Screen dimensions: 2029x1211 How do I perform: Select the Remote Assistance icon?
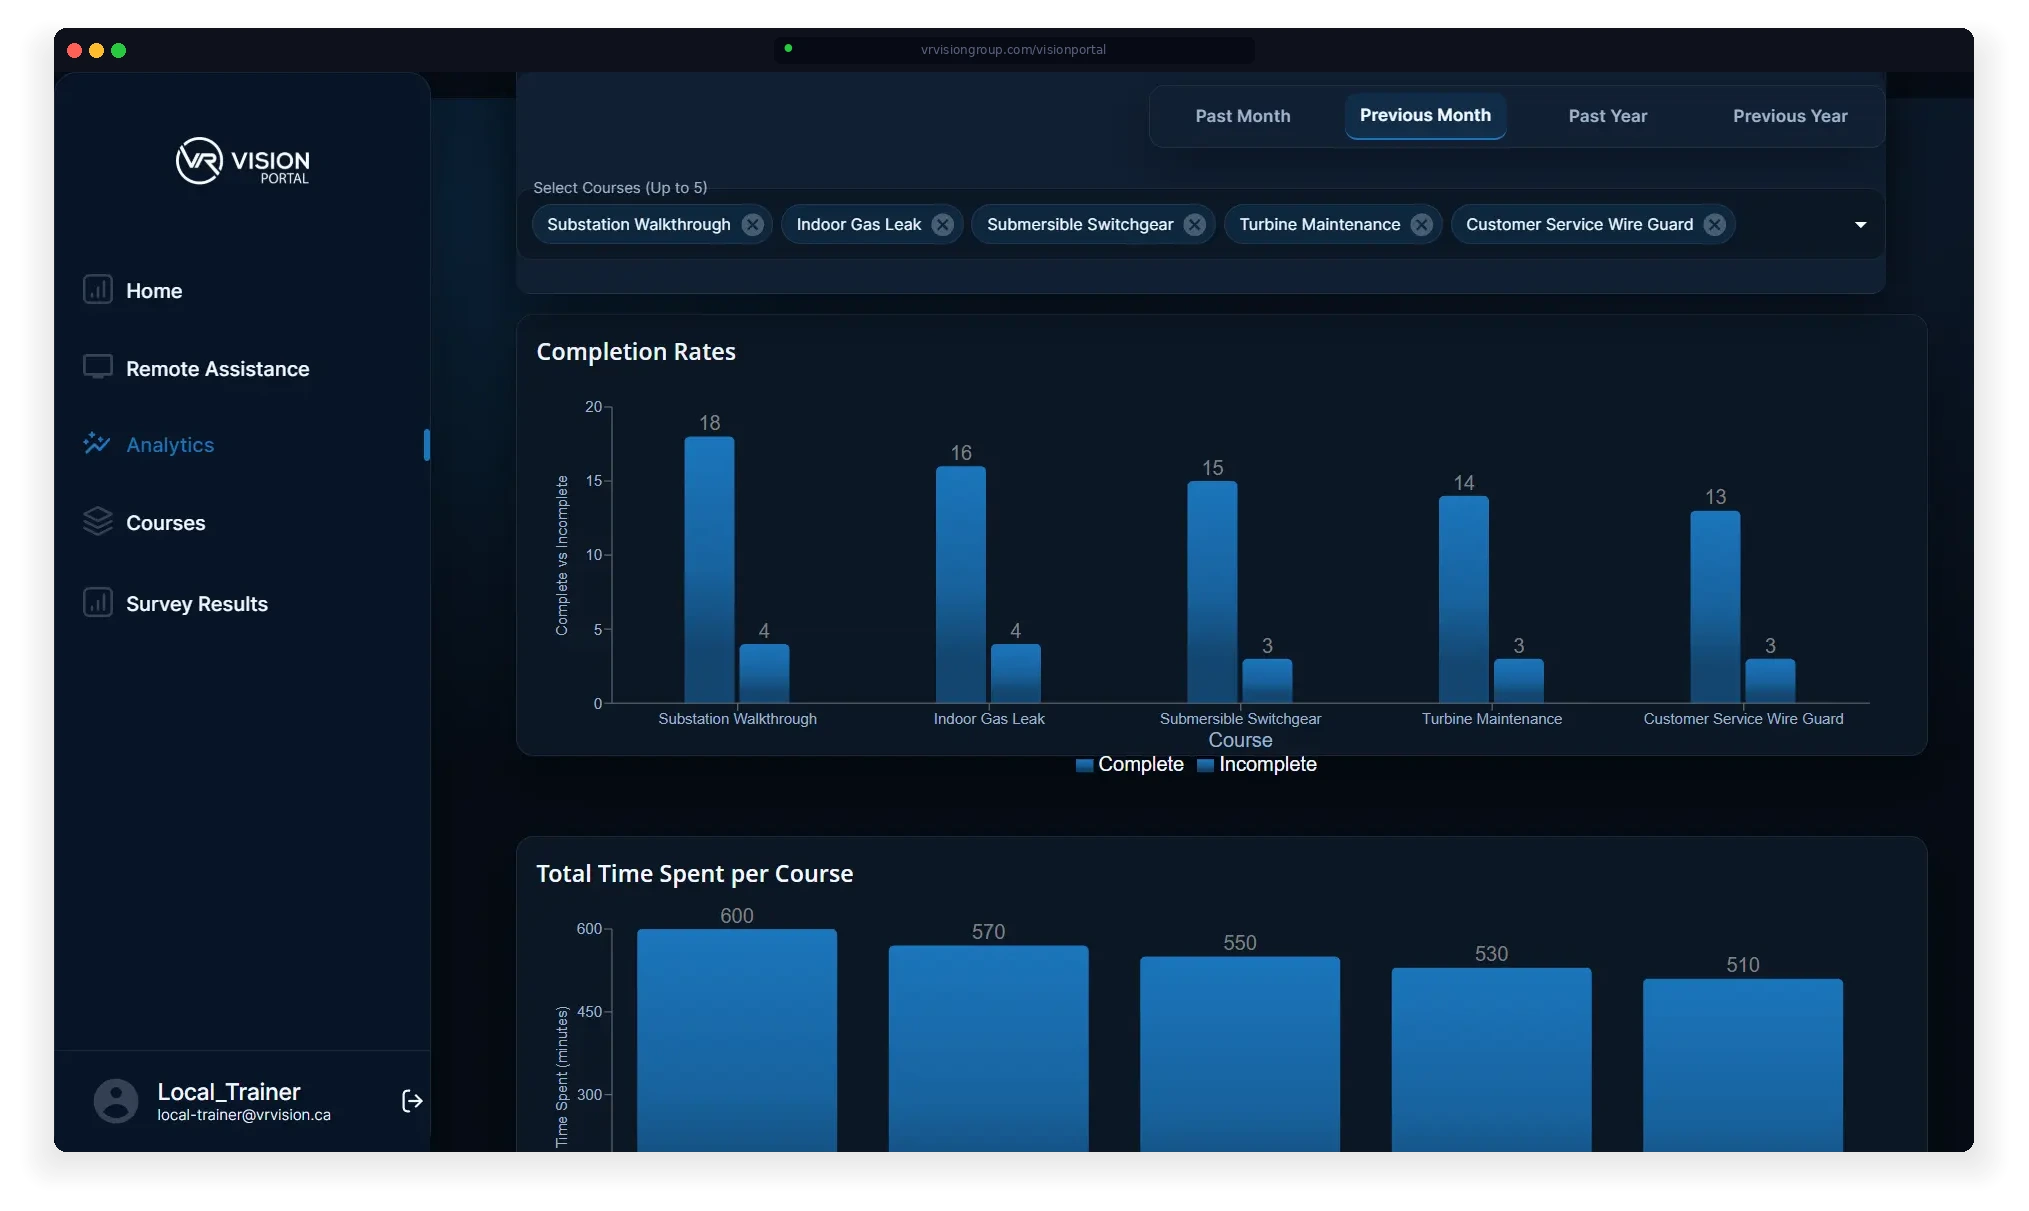coord(97,367)
